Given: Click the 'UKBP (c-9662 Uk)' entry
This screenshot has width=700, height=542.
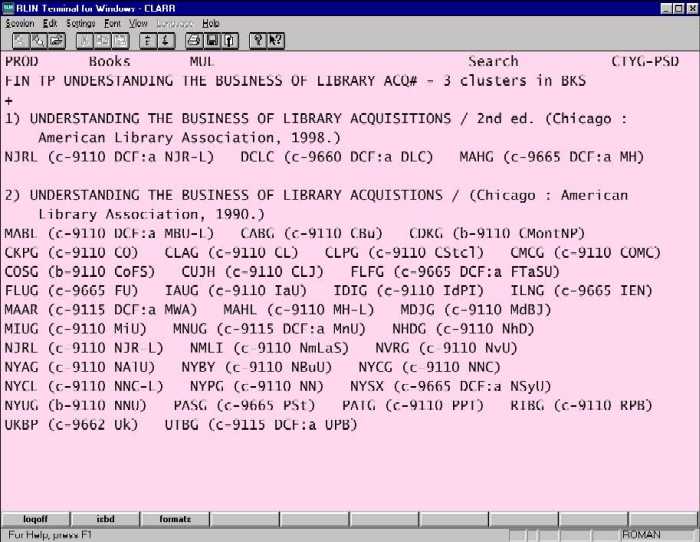Looking at the screenshot, I should pyautogui.click(x=71, y=425).
